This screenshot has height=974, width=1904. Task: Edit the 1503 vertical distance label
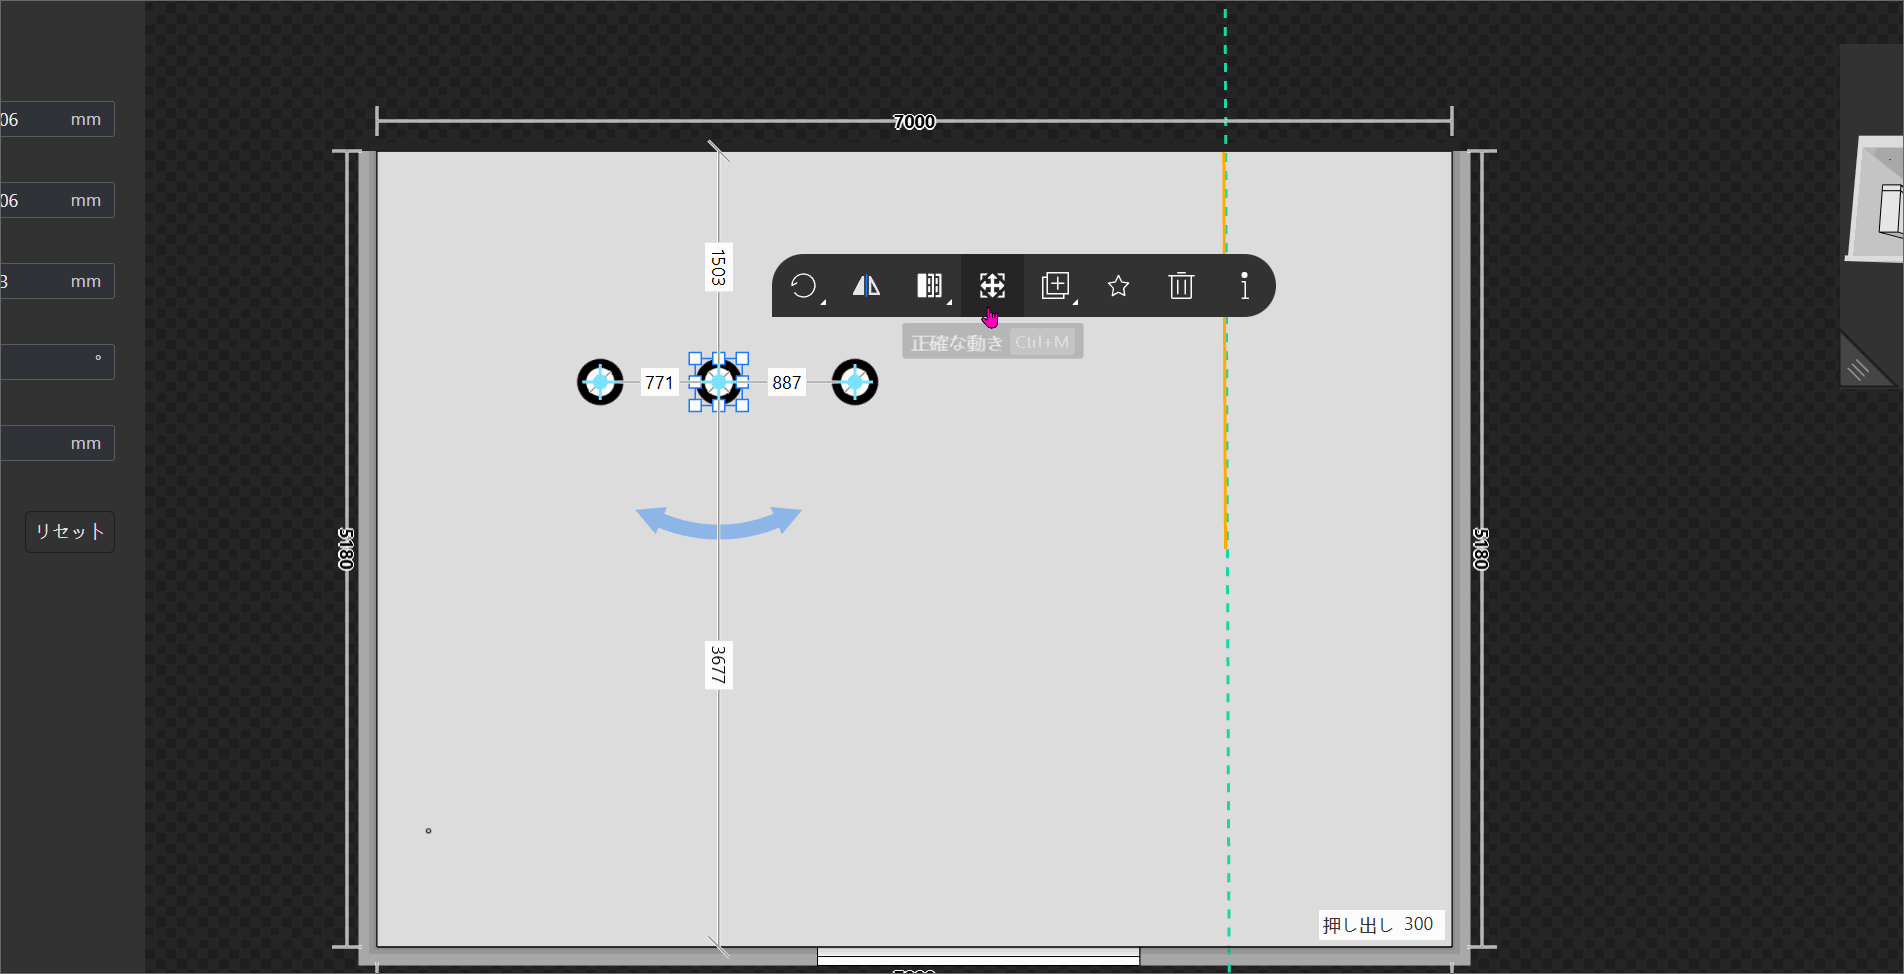pyautogui.click(x=718, y=267)
